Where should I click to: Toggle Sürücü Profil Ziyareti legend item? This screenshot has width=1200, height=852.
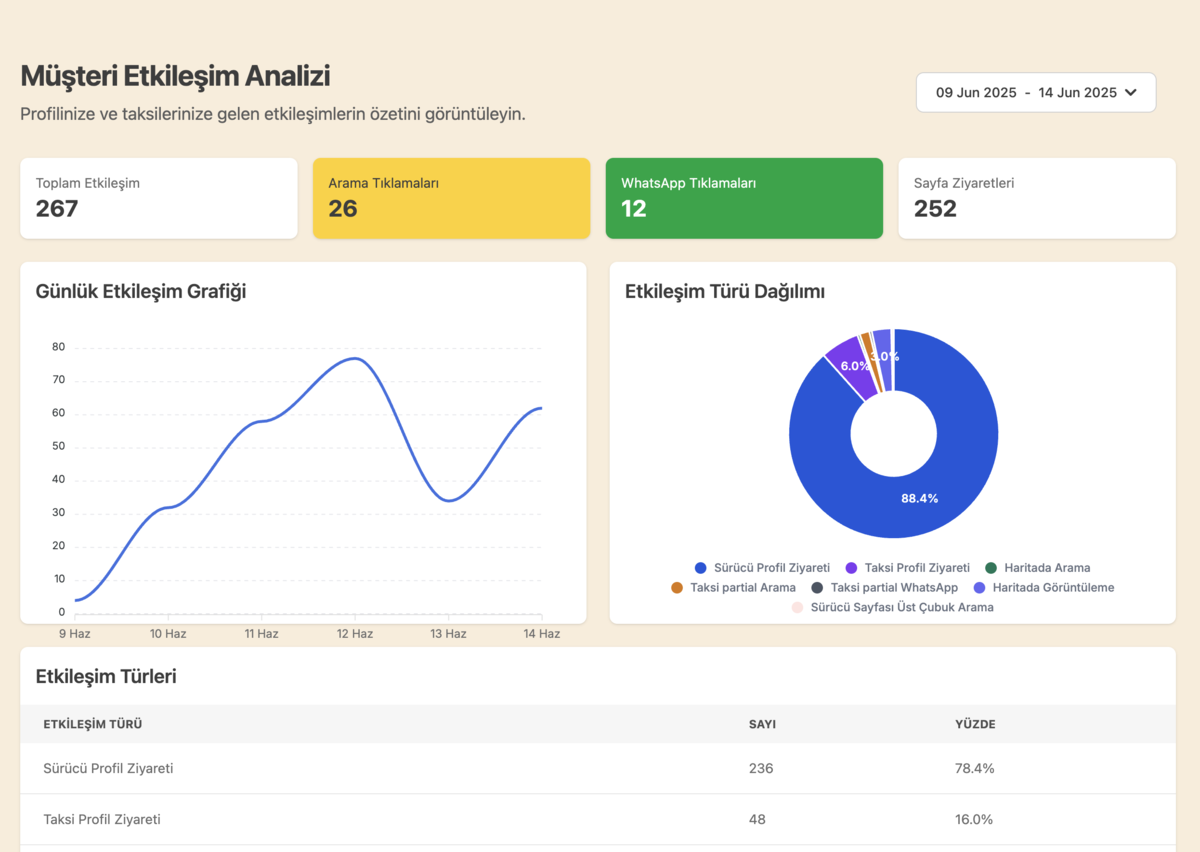[762, 568]
